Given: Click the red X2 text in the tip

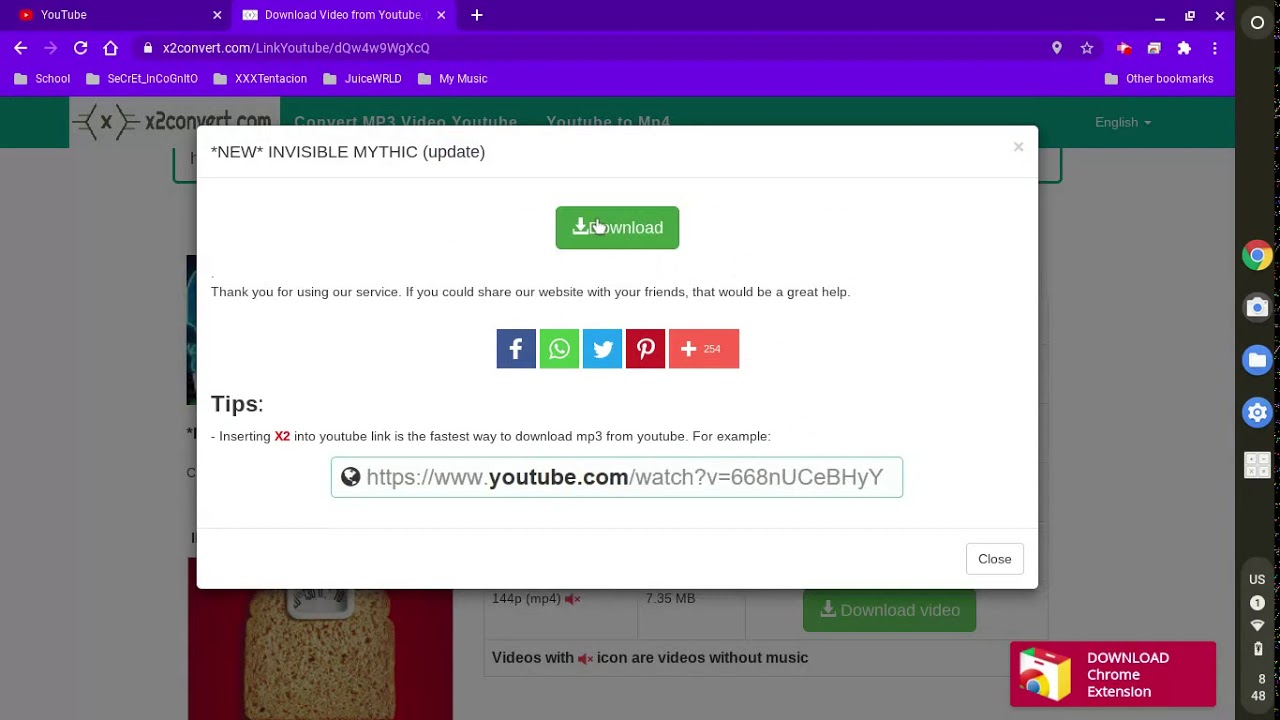Looking at the screenshot, I should tap(282, 436).
